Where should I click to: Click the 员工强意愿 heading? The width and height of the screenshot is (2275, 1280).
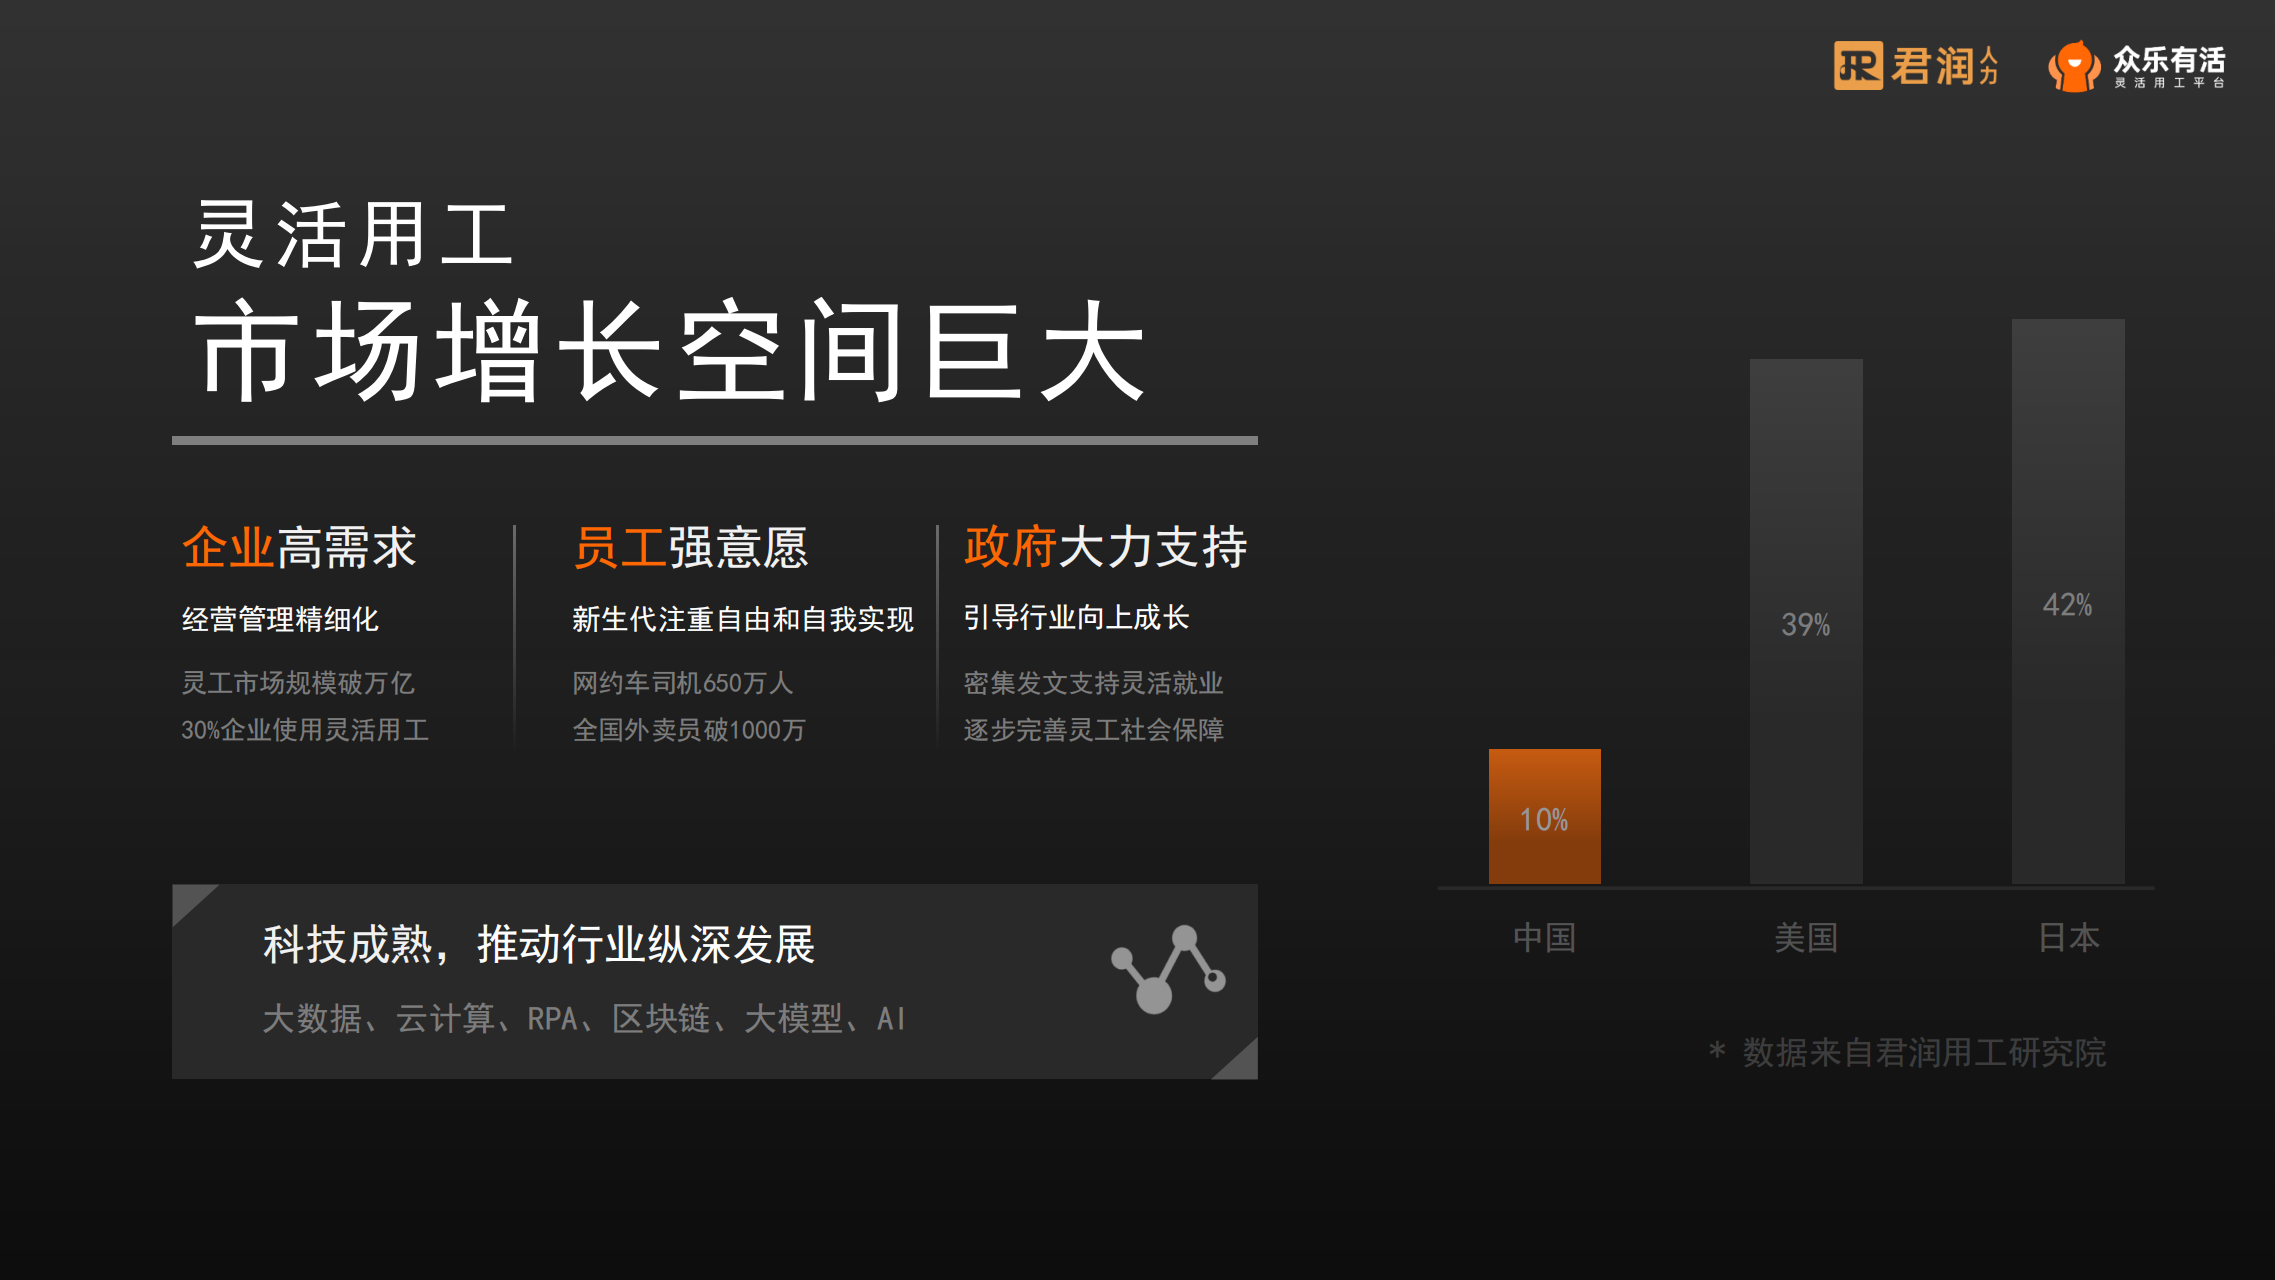pyautogui.click(x=690, y=548)
